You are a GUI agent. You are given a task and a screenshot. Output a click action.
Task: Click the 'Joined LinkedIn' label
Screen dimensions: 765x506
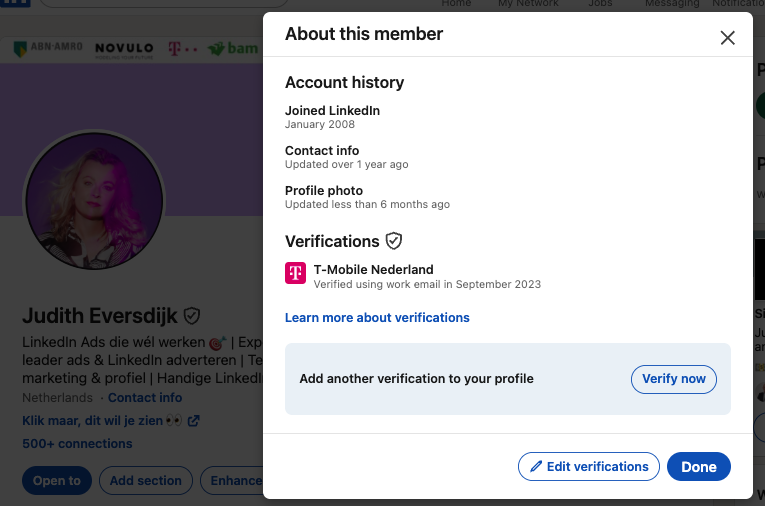(332, 111)
